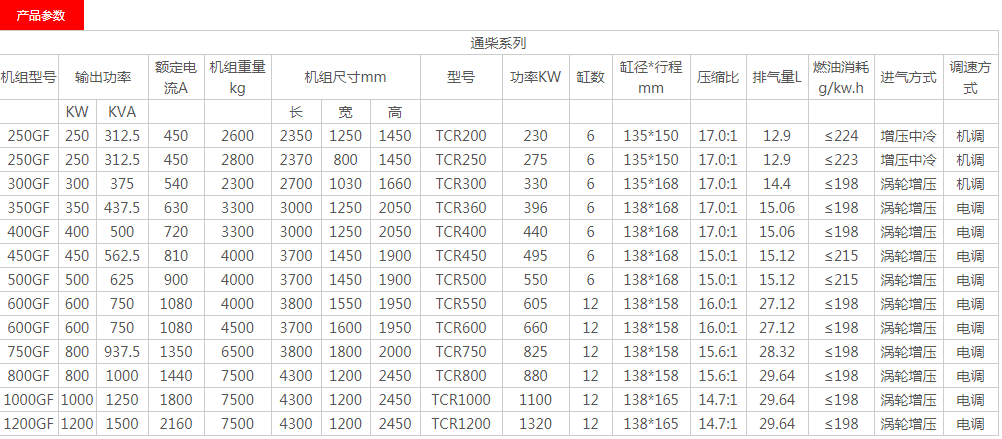Select the 宽 sub-header cell

346,112
